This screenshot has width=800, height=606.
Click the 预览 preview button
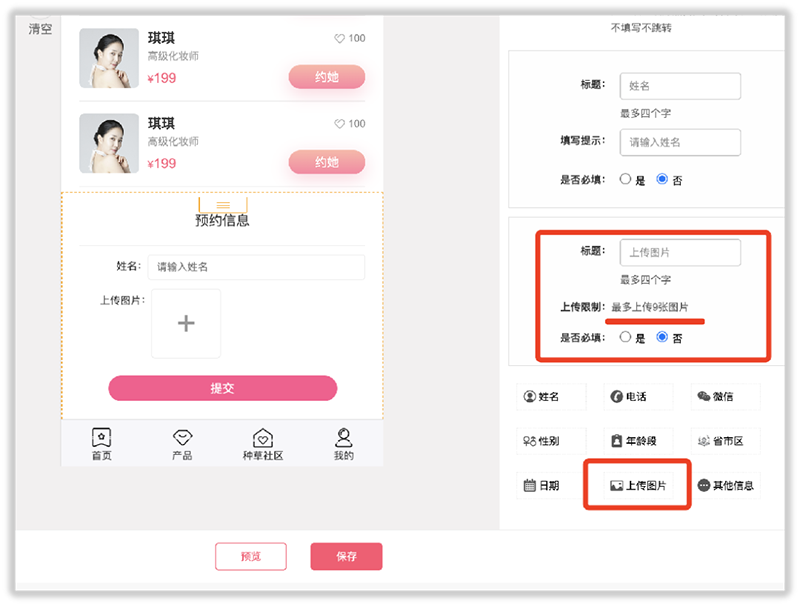pyautogui.click(x=251, y=556)
